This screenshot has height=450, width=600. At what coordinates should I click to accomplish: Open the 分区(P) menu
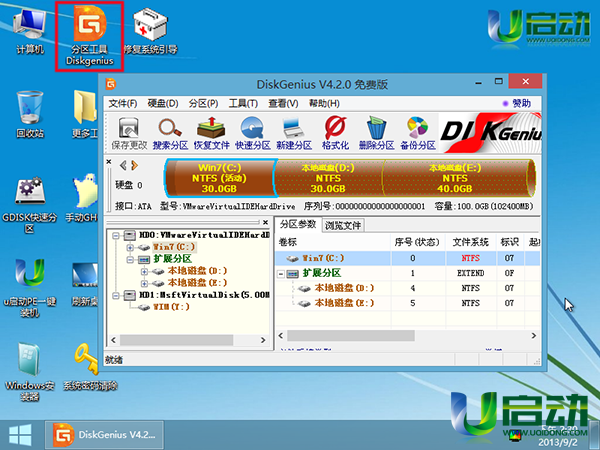point(203,103)
